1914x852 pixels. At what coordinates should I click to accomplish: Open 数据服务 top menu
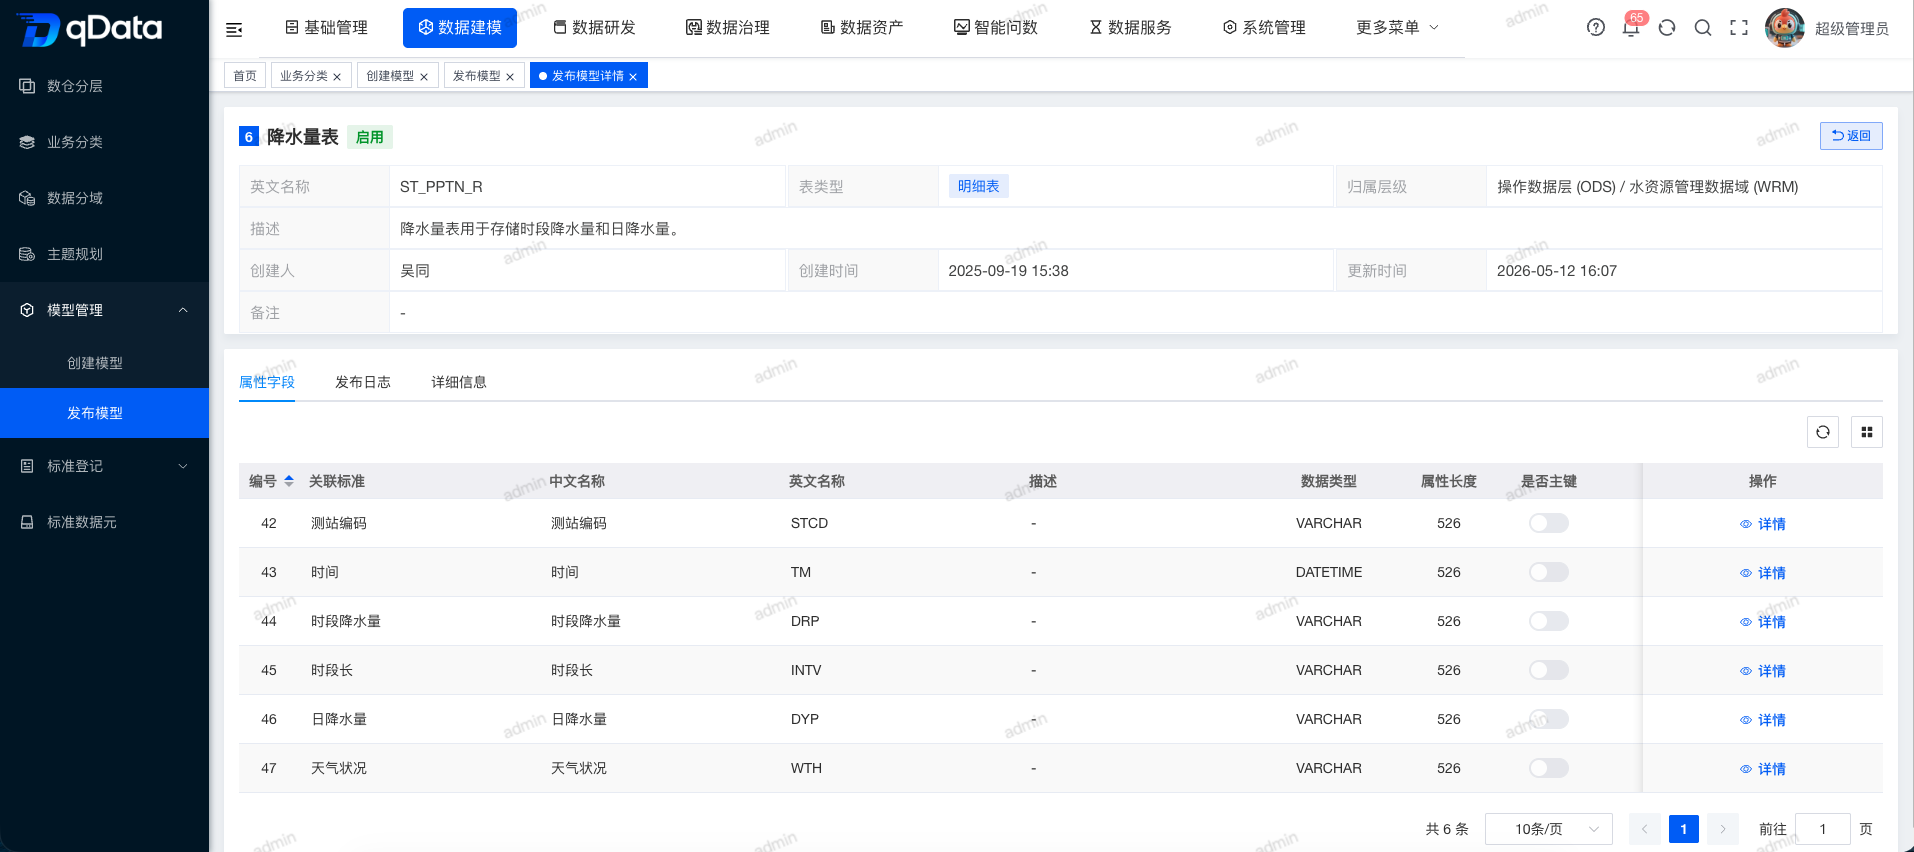(x=1130, y=27)
